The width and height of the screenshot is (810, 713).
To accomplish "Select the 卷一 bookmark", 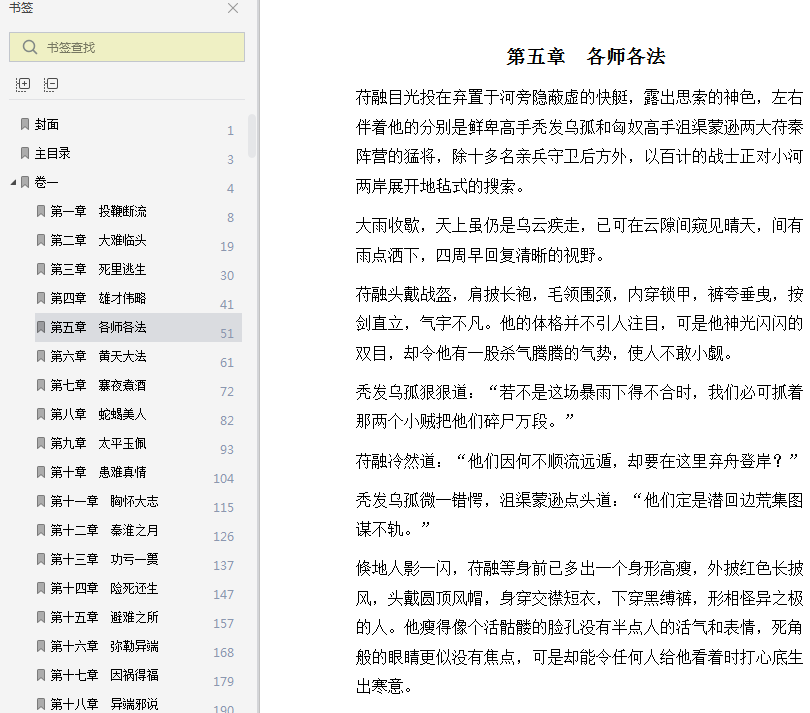I will [46, 182].
